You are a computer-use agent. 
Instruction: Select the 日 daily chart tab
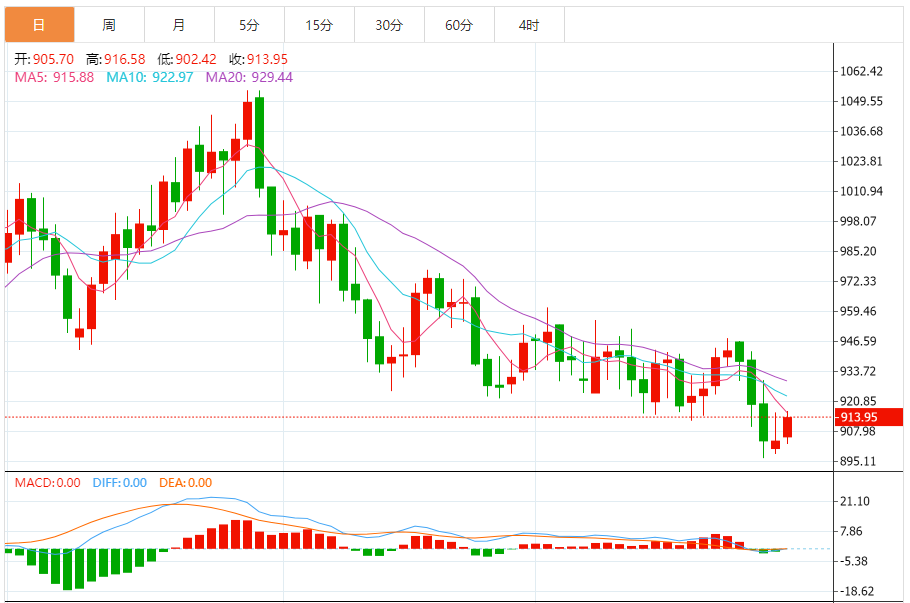(39, 25)
